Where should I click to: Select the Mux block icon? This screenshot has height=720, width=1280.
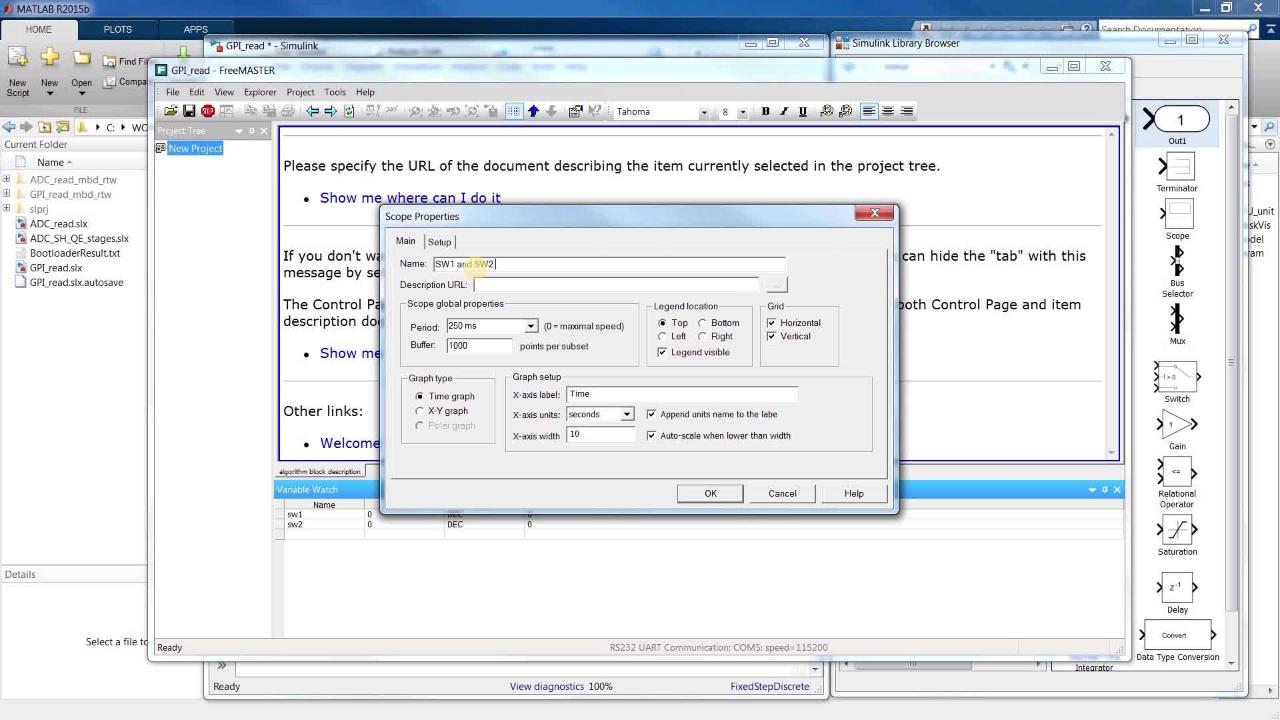1177,319
